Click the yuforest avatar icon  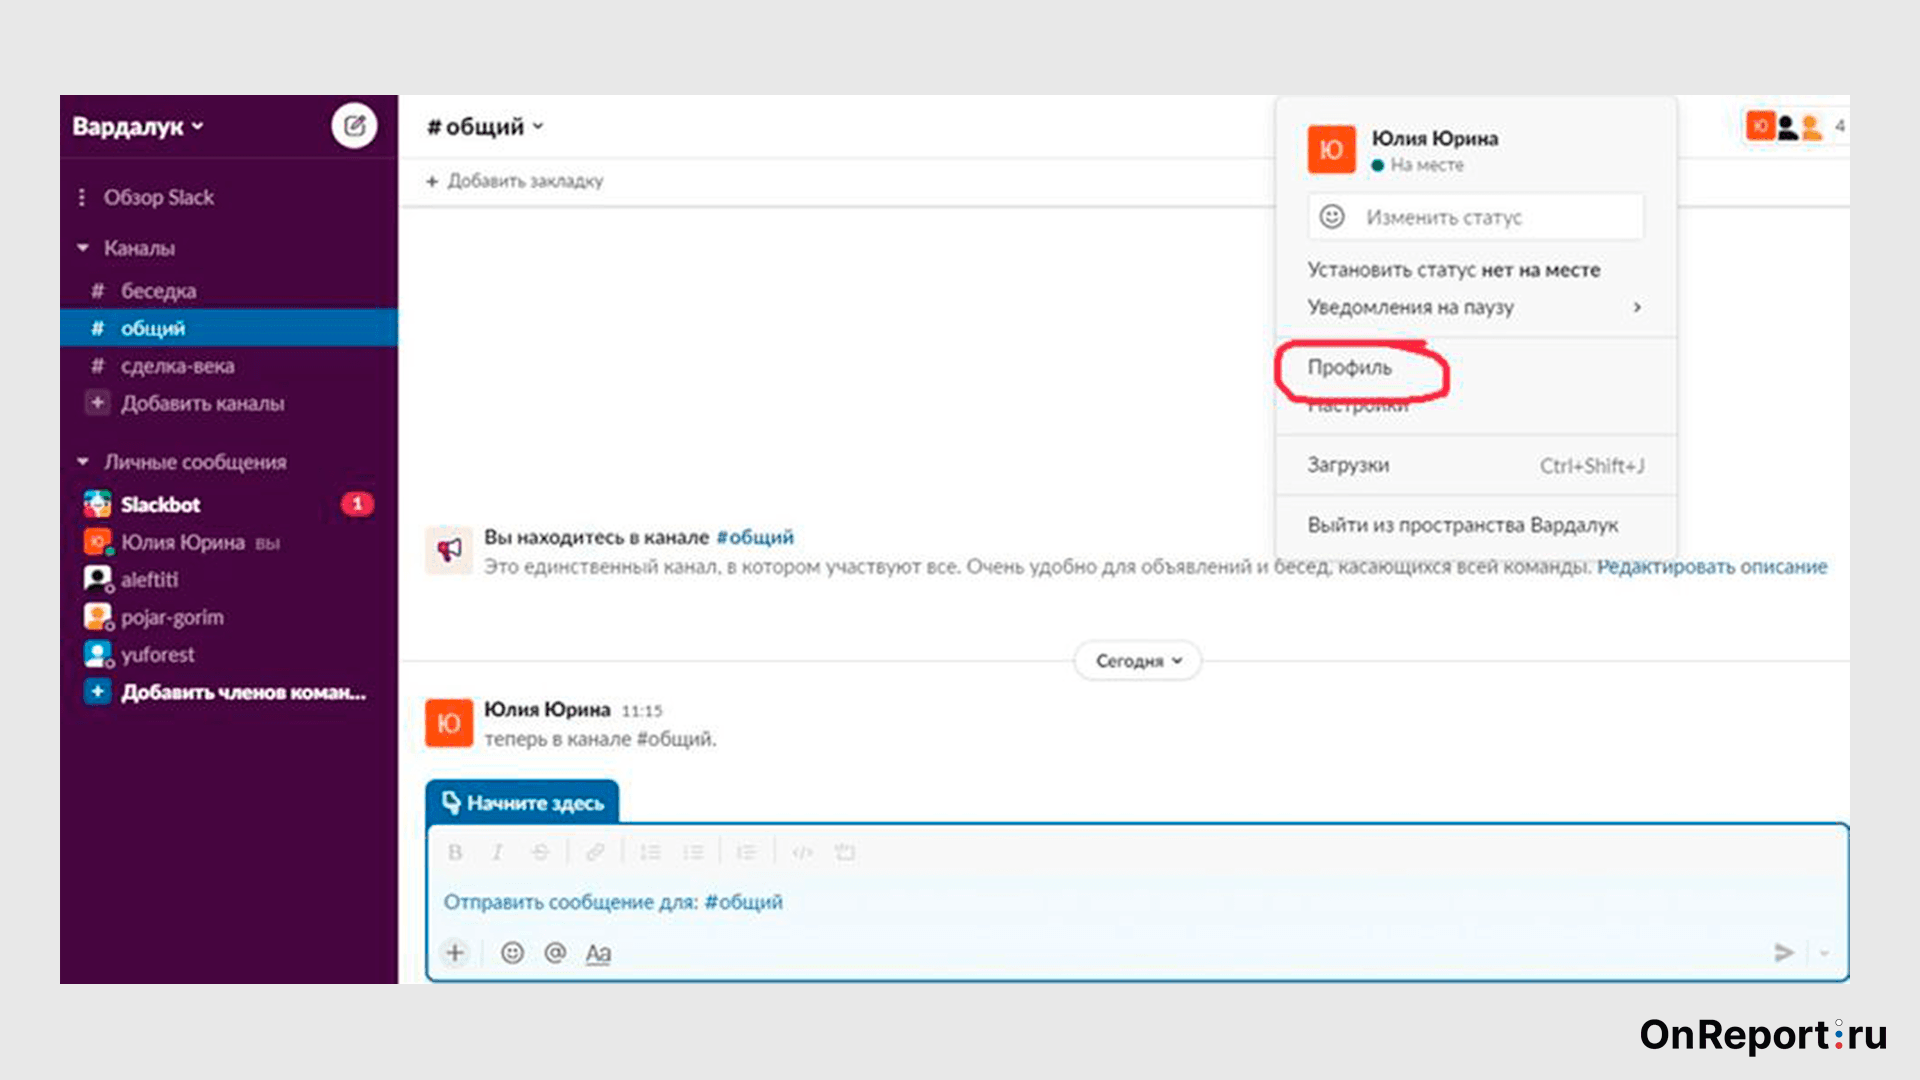click(97, 655)
